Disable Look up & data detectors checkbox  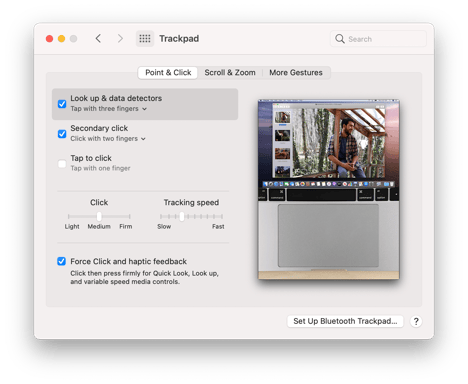pyautogui.click(x=62, y=104)
